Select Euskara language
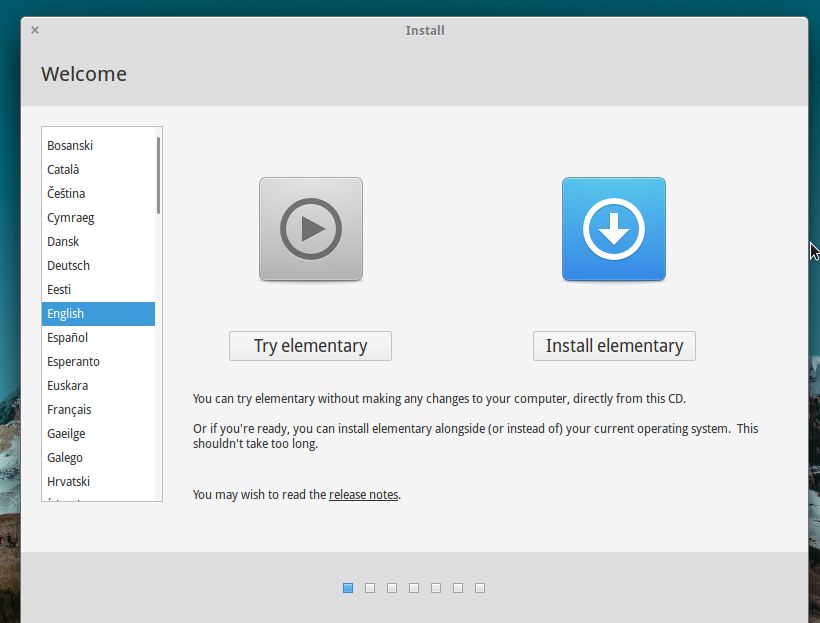The height and width of the screenshot is (623, 820). [98, 386]
